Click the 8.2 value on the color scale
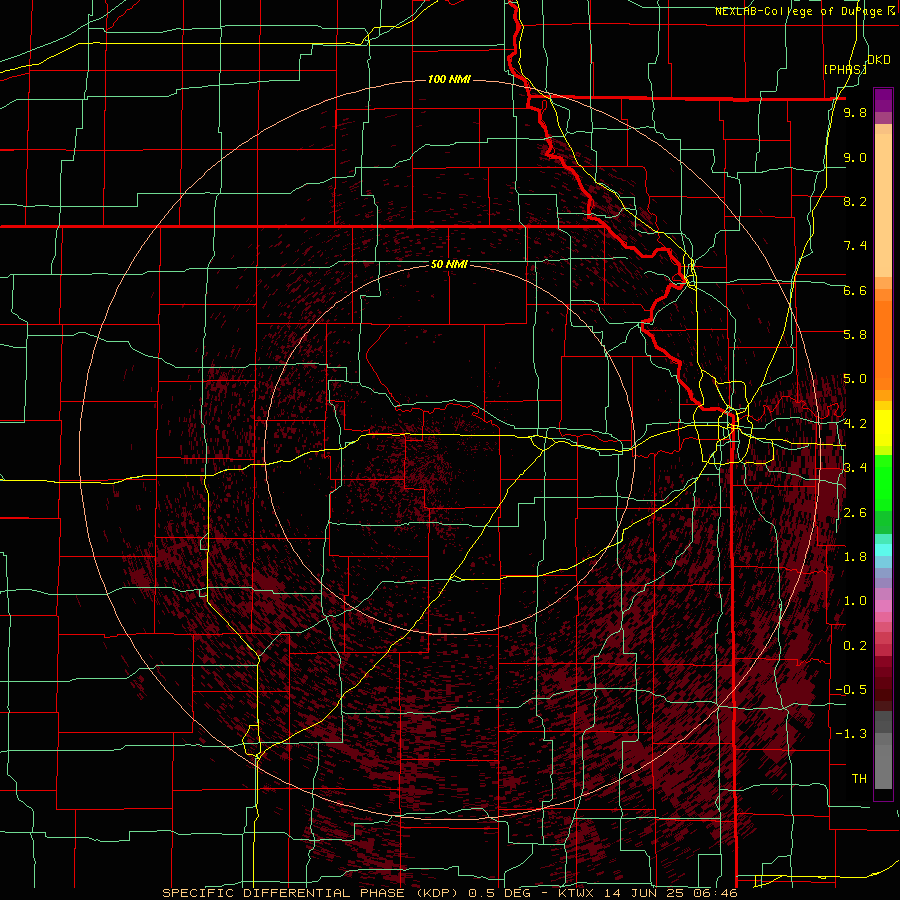The width and height of the screenshot is (900, 900). 855,201
